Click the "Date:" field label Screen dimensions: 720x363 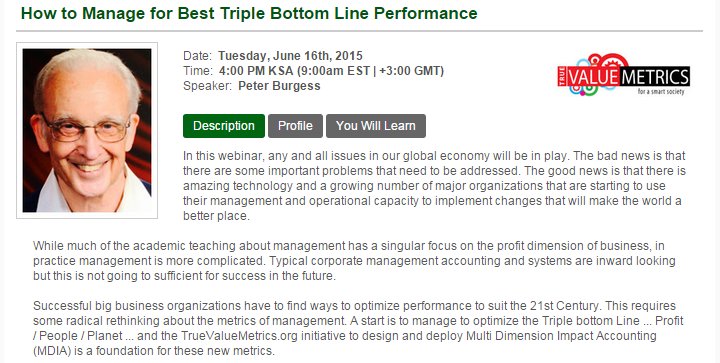tap(197, 56)
